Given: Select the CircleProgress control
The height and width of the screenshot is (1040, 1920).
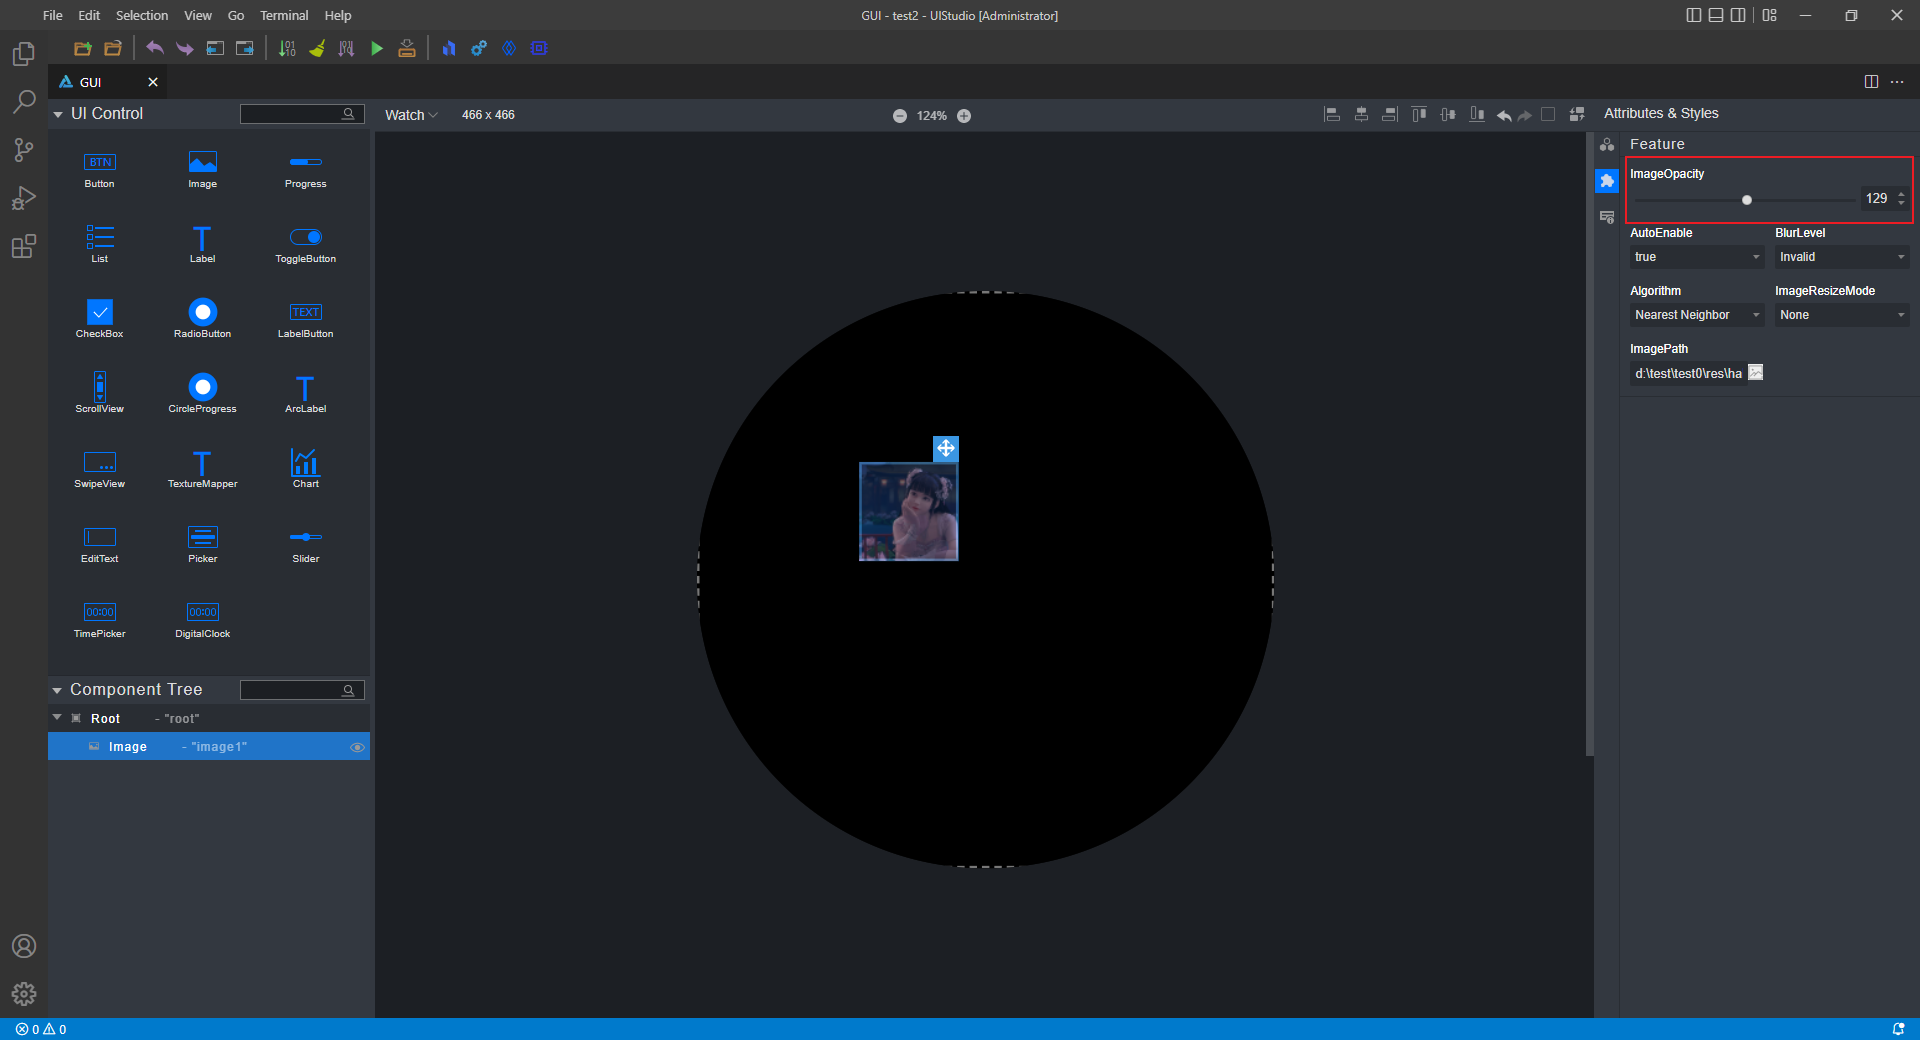Looking at the screenshot, I should click(202, 392).
